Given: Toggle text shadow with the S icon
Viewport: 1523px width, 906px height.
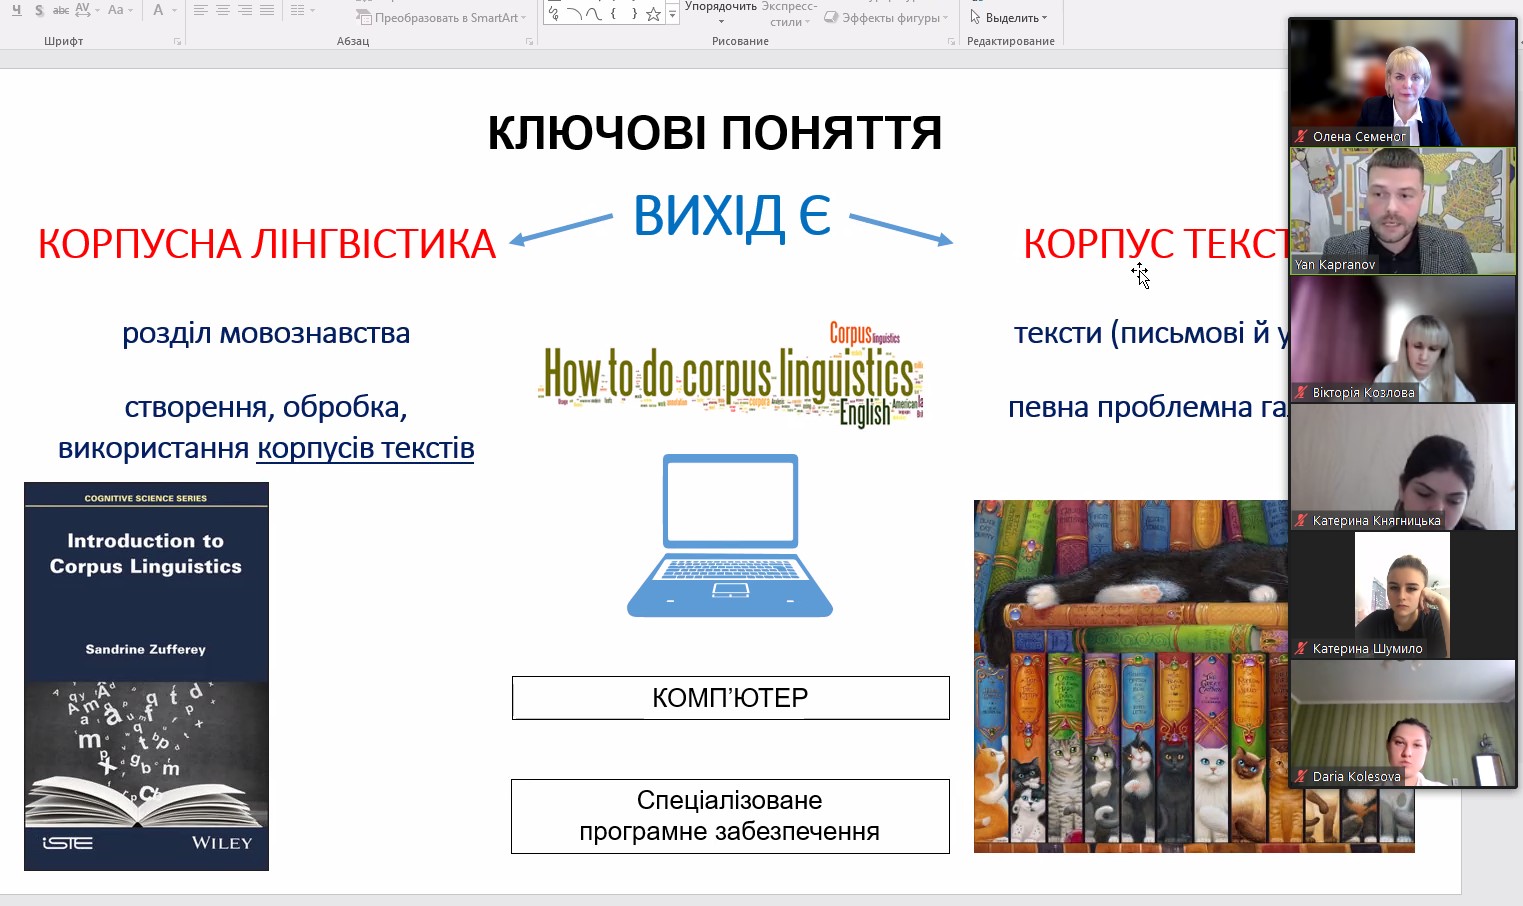Looking at the screenshot, I should 39,10.
